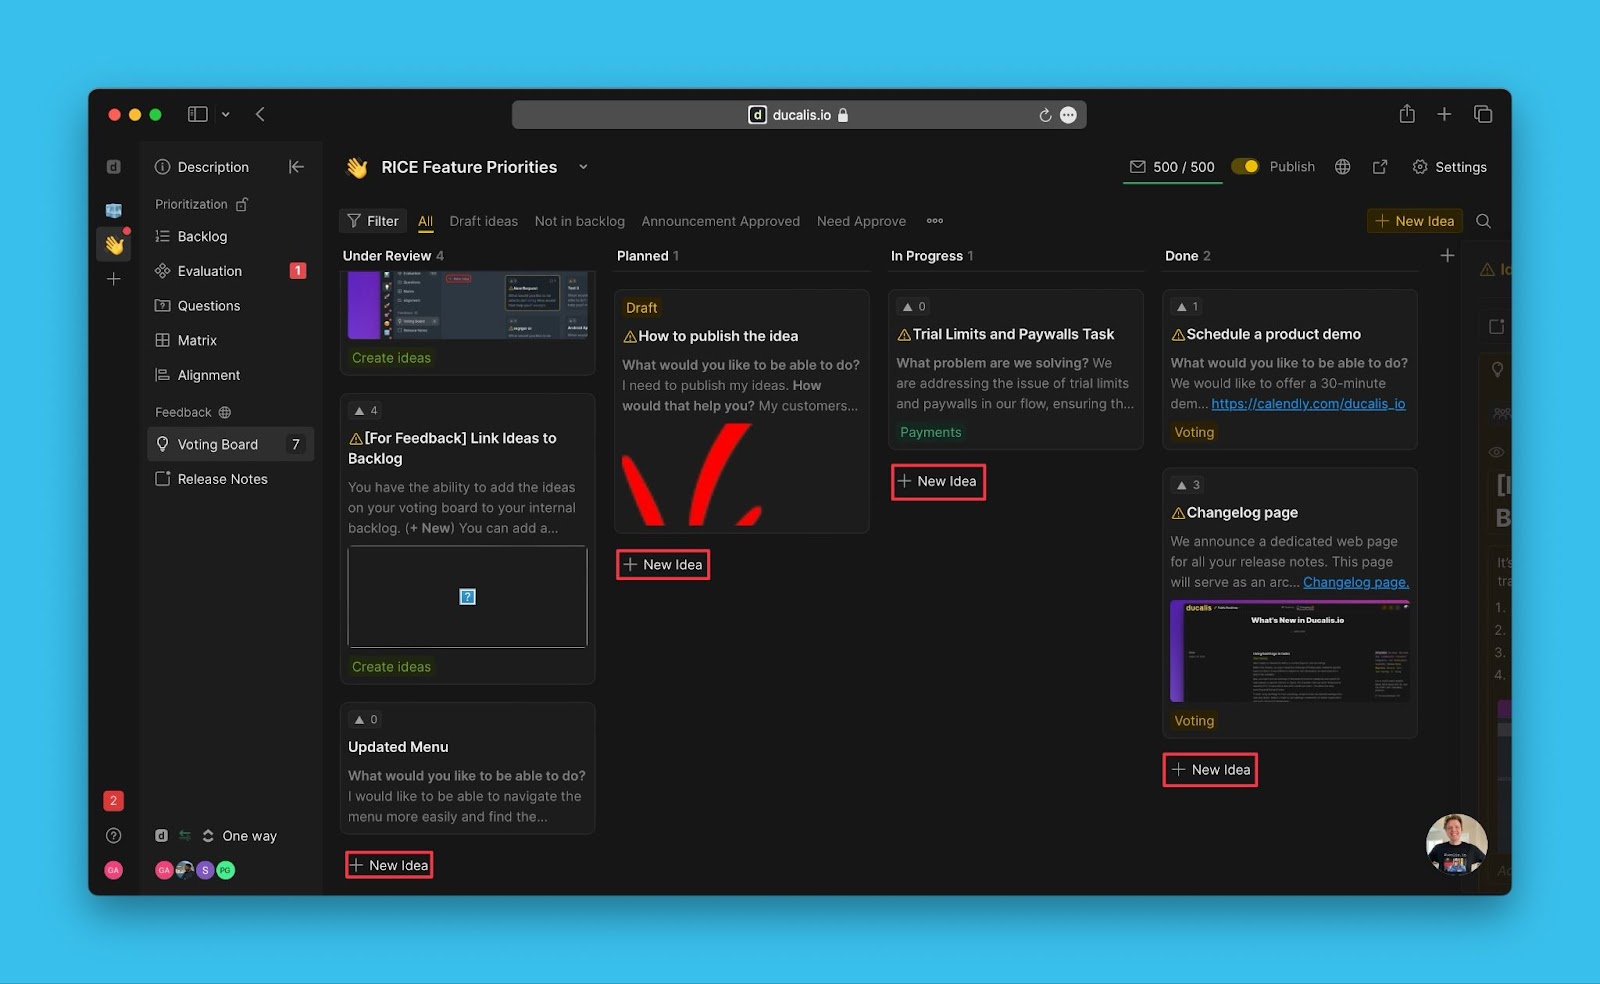Select Evaluation in the sidebar
Image resolution: width=1600 pixels, height=984 pixels.
pos(209,270)
